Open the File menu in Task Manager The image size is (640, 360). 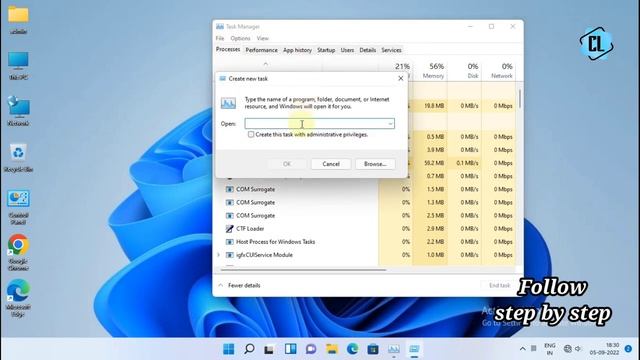tap(220, 38)
